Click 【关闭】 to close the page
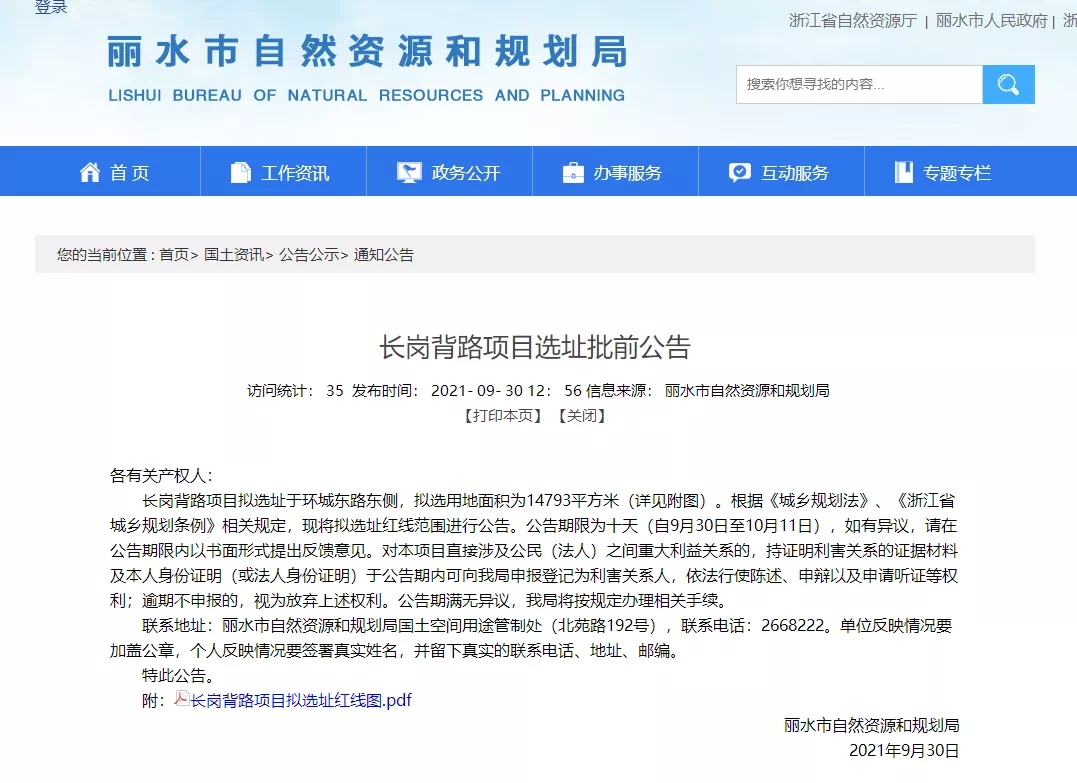The height and width of the screenshot is (783, 1077). coord(582,416)
